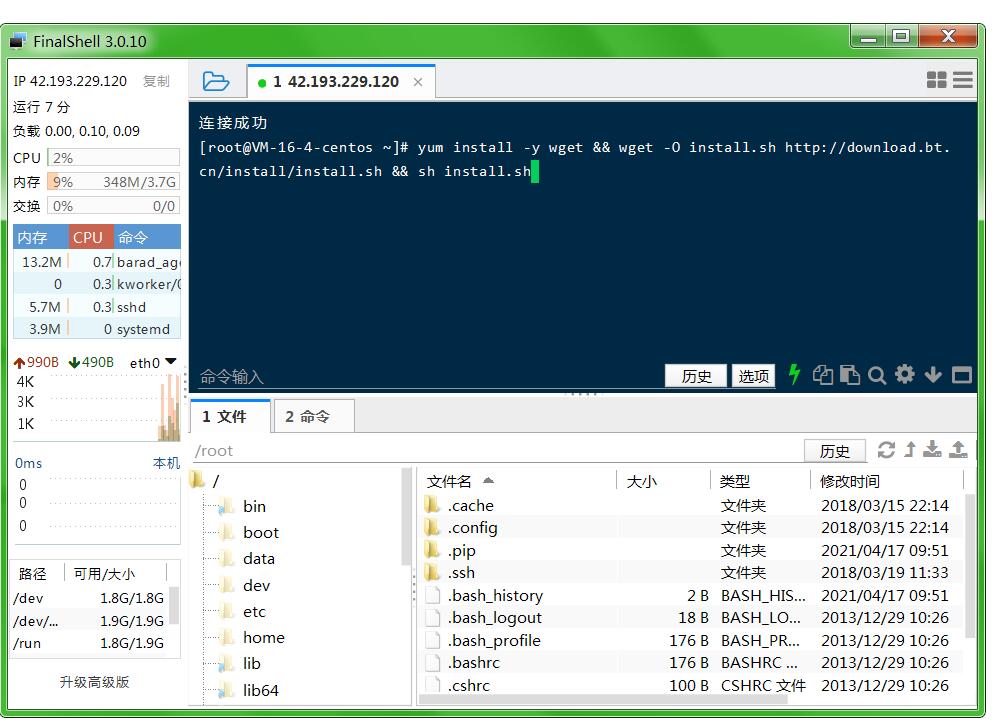This screenshot has width=995, height=719.
Task: Click the paste icon in terminal toolbar
Action: tap(850, 375)
